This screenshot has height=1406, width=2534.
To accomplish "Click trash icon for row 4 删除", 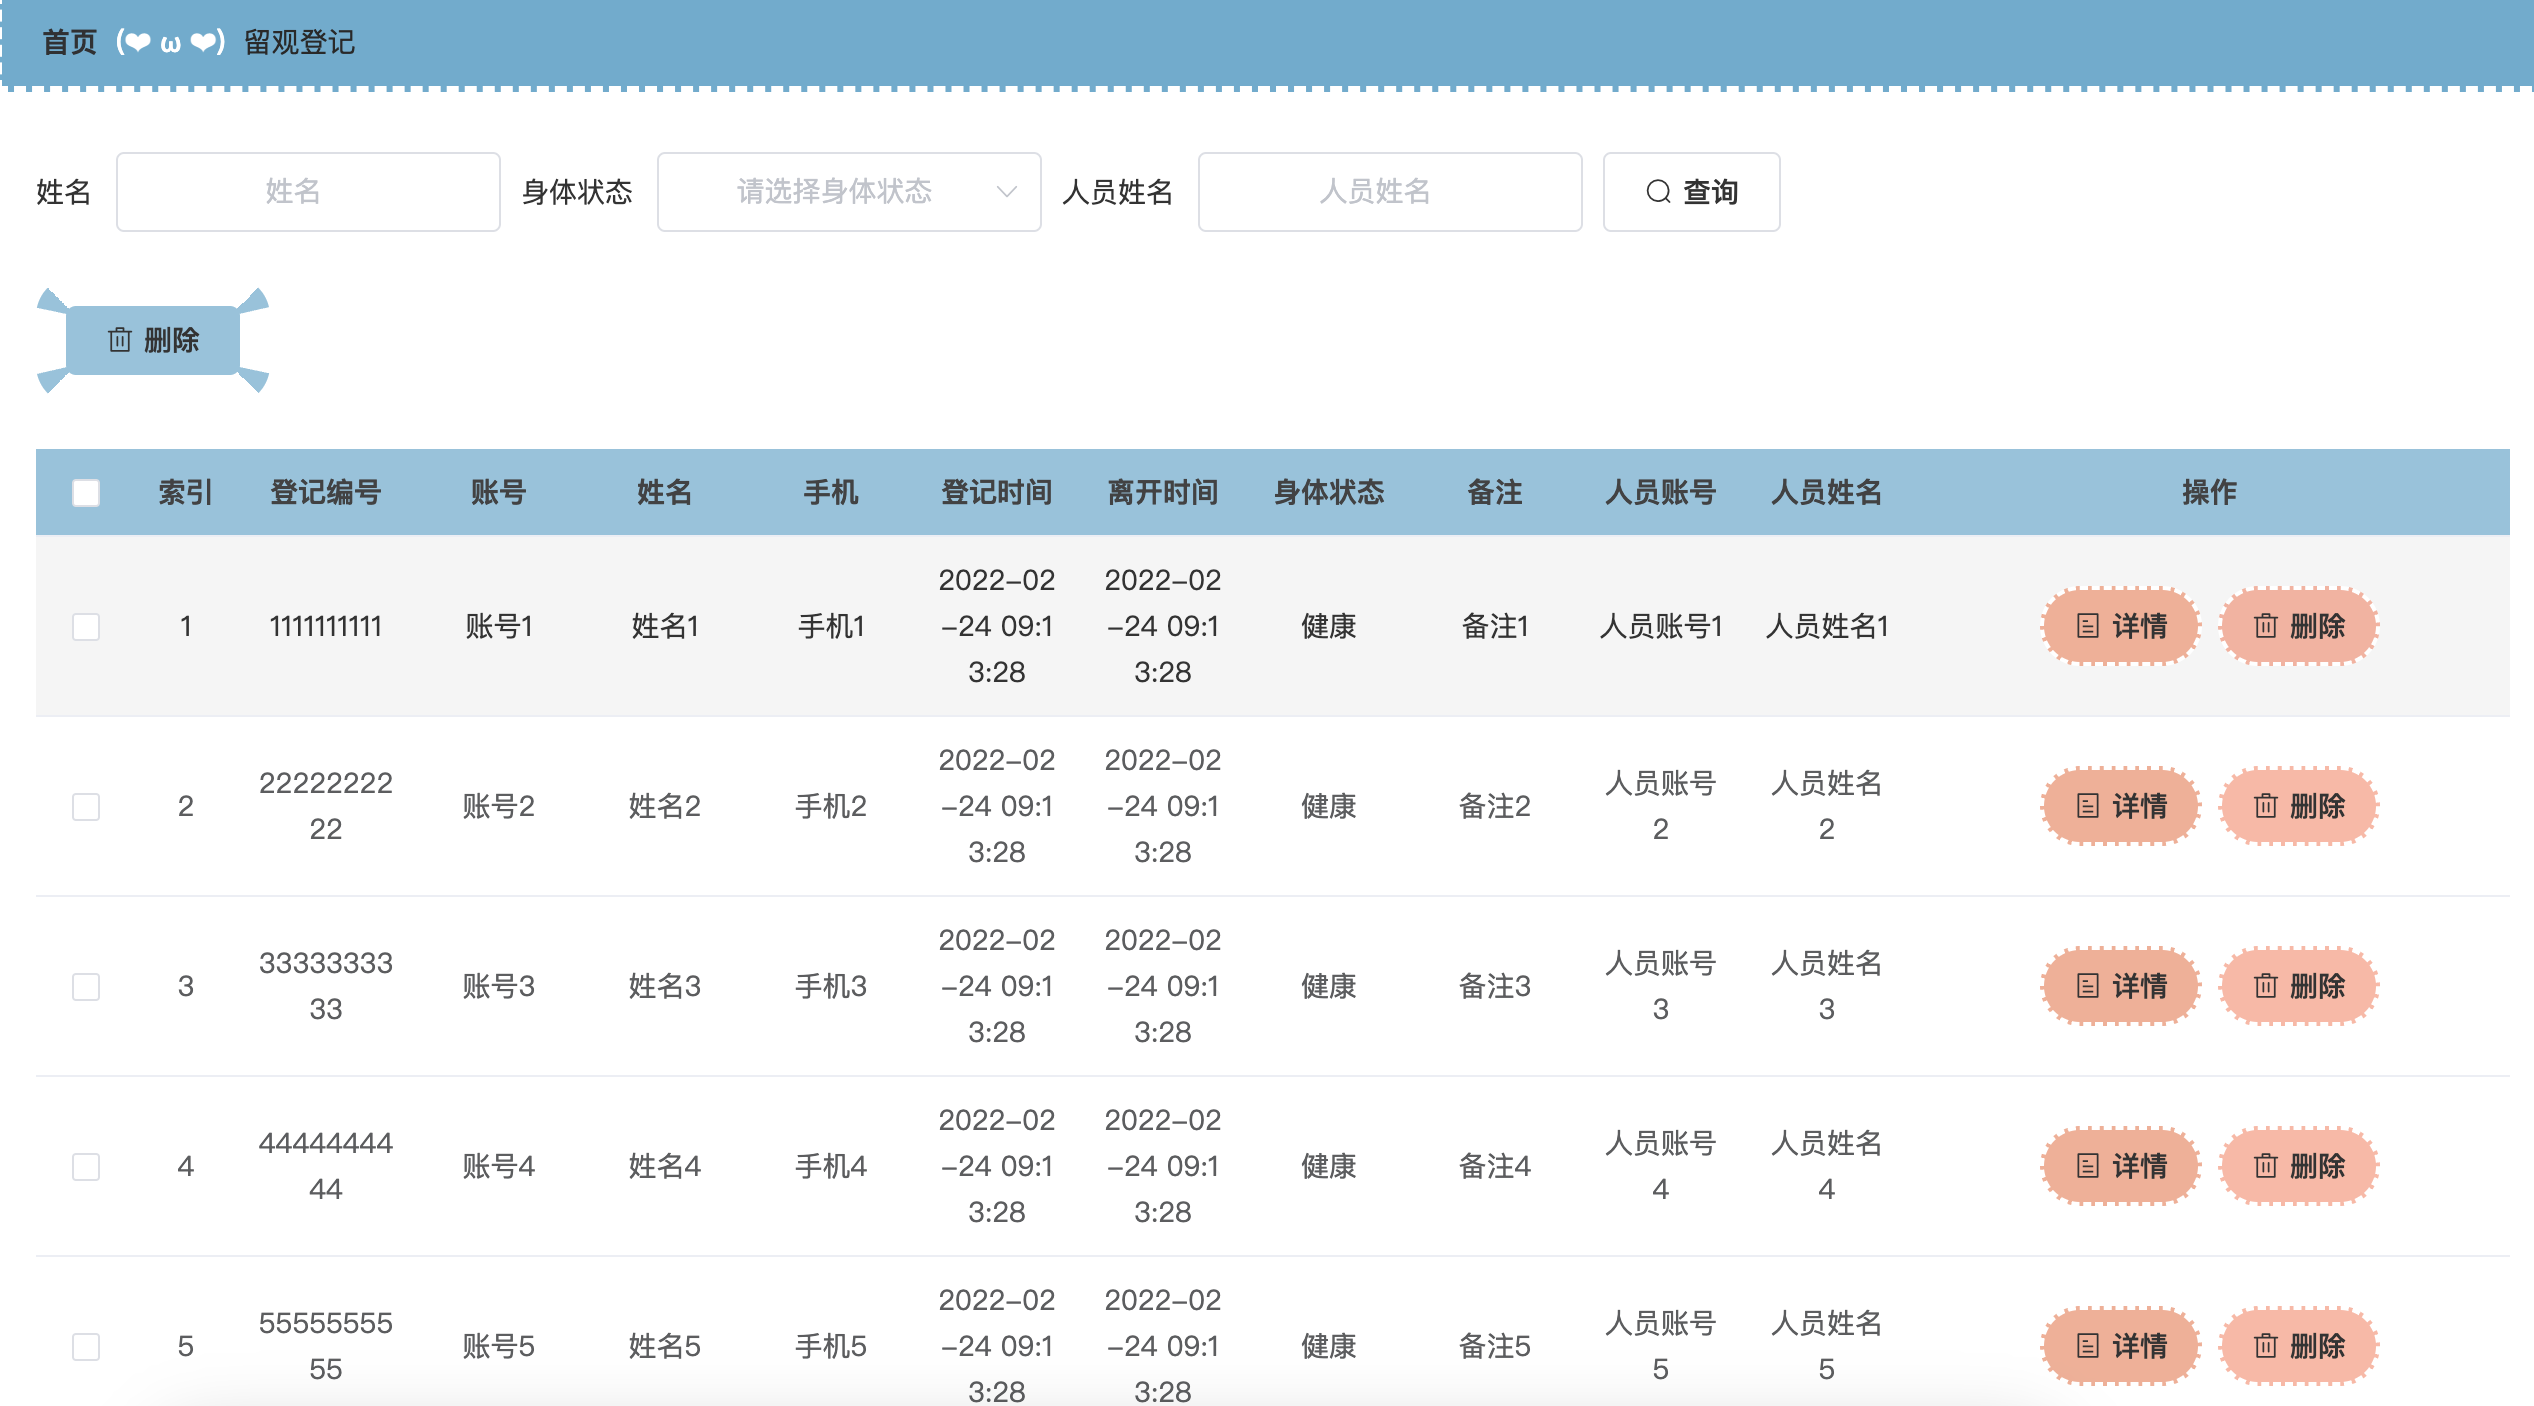I will (x=2265, y=1166).
